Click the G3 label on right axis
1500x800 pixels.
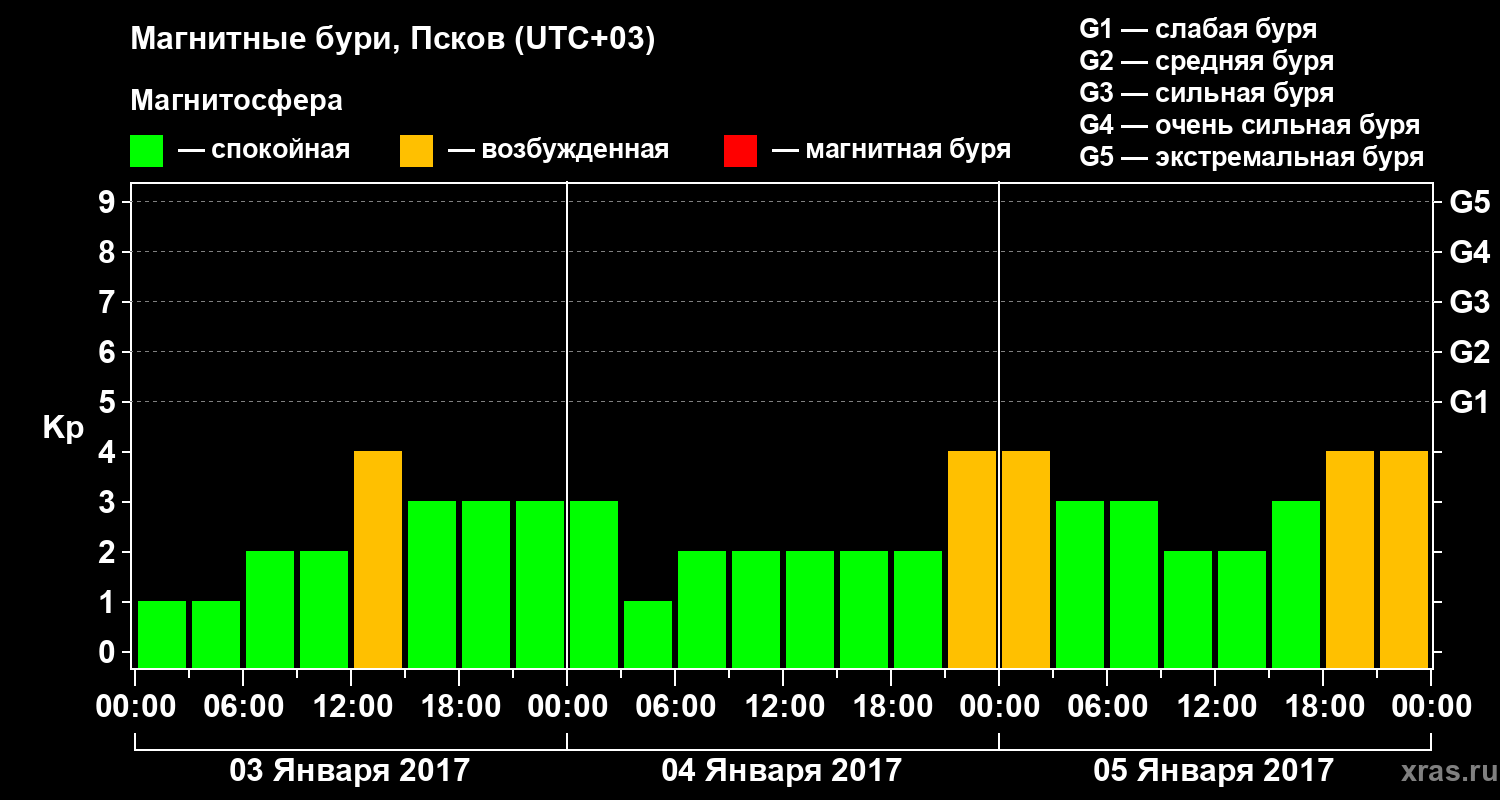pyautogui.click(x=1470, y=302)
